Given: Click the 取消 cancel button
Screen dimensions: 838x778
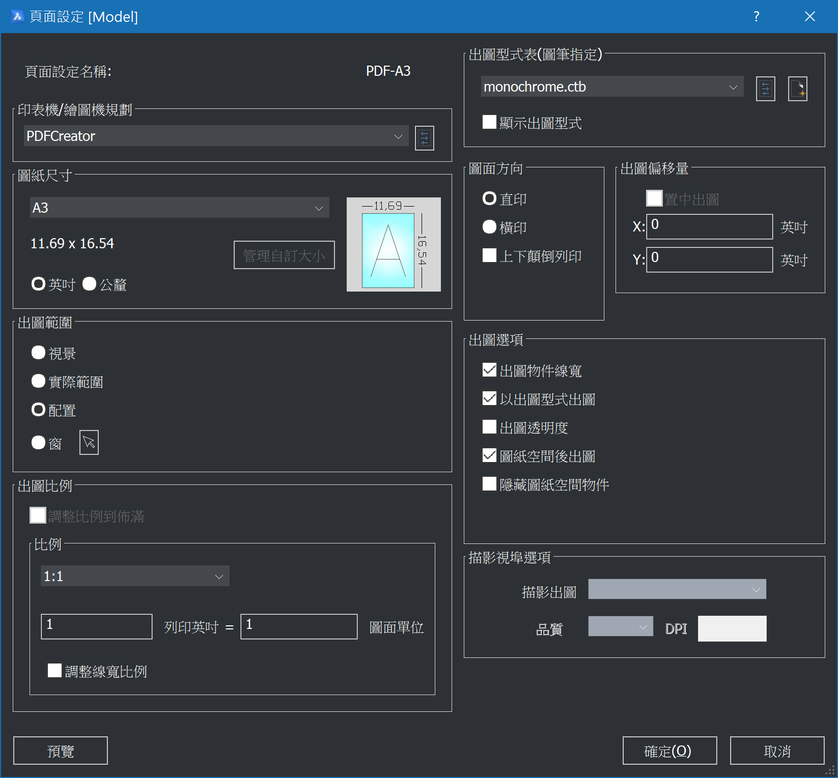Looking at the screenshot, I should (777, 751).
